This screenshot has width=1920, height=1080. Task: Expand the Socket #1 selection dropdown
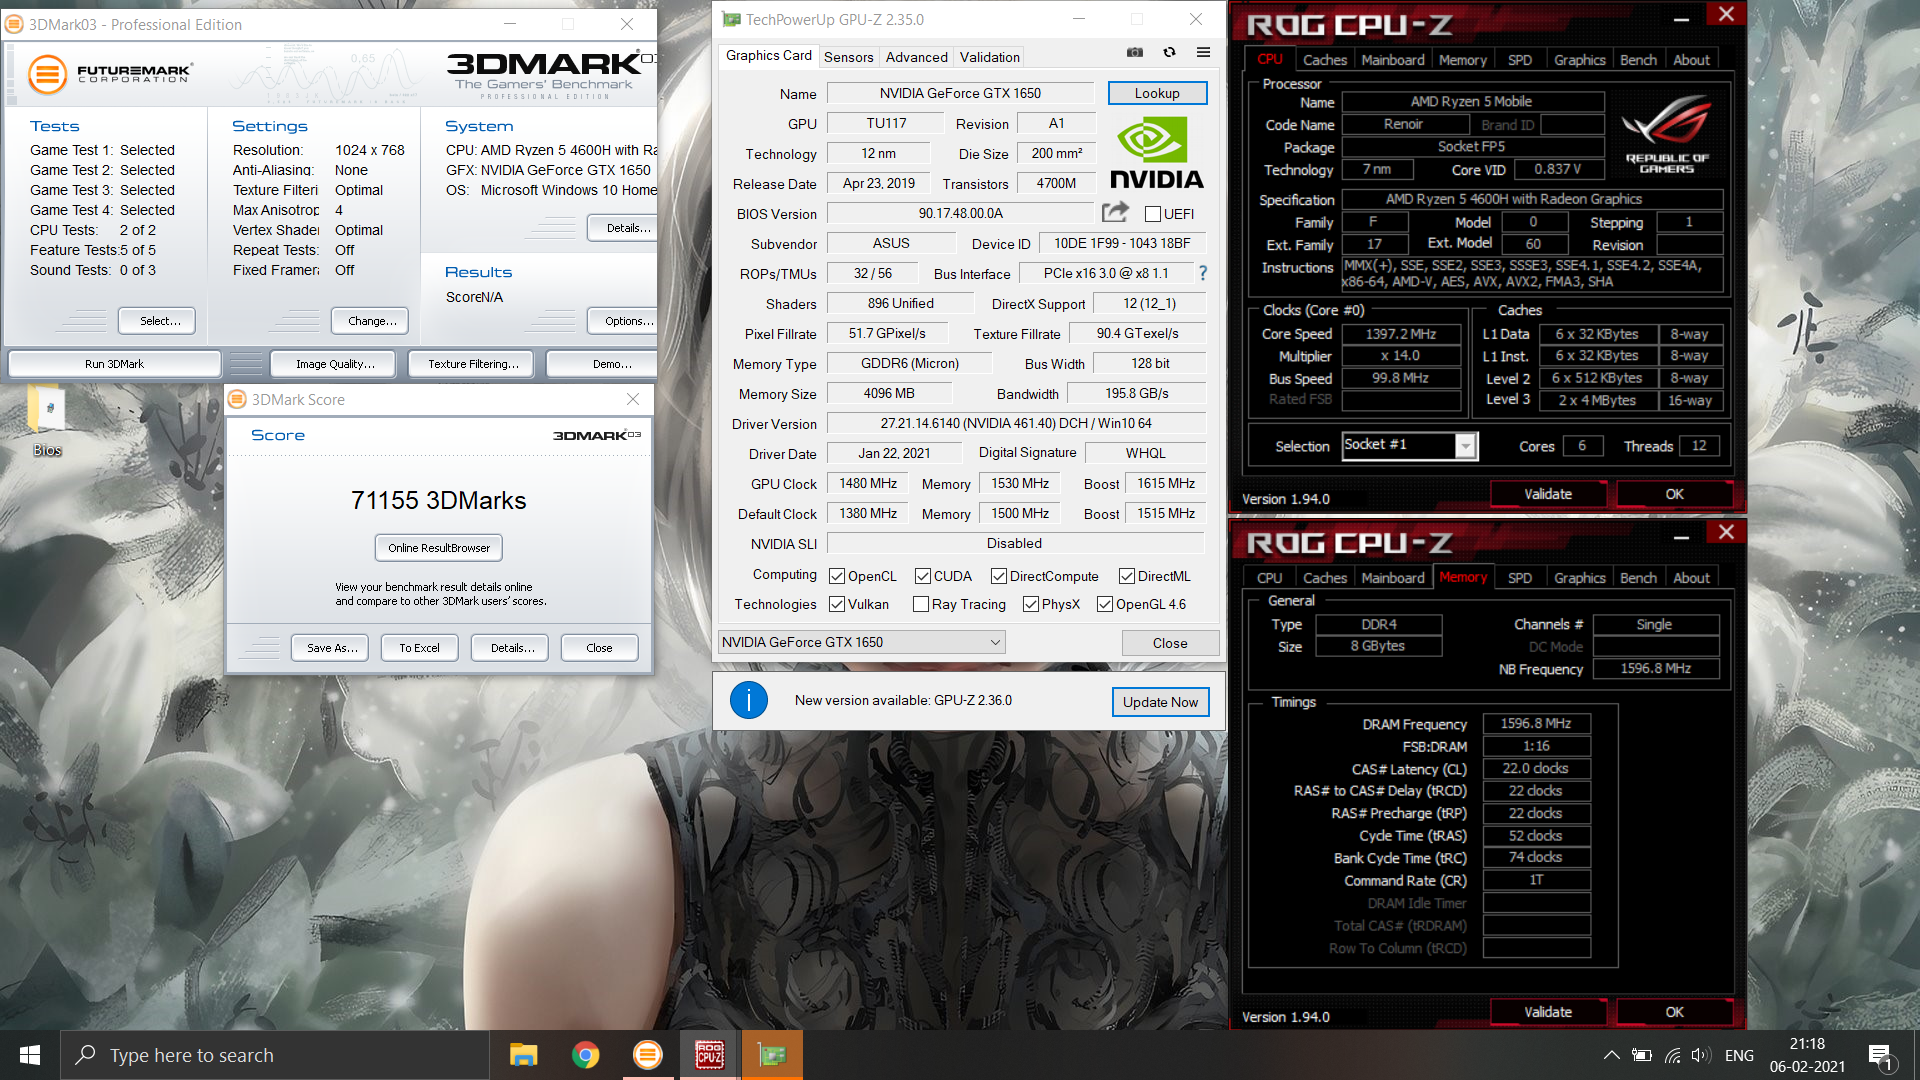1466,446
